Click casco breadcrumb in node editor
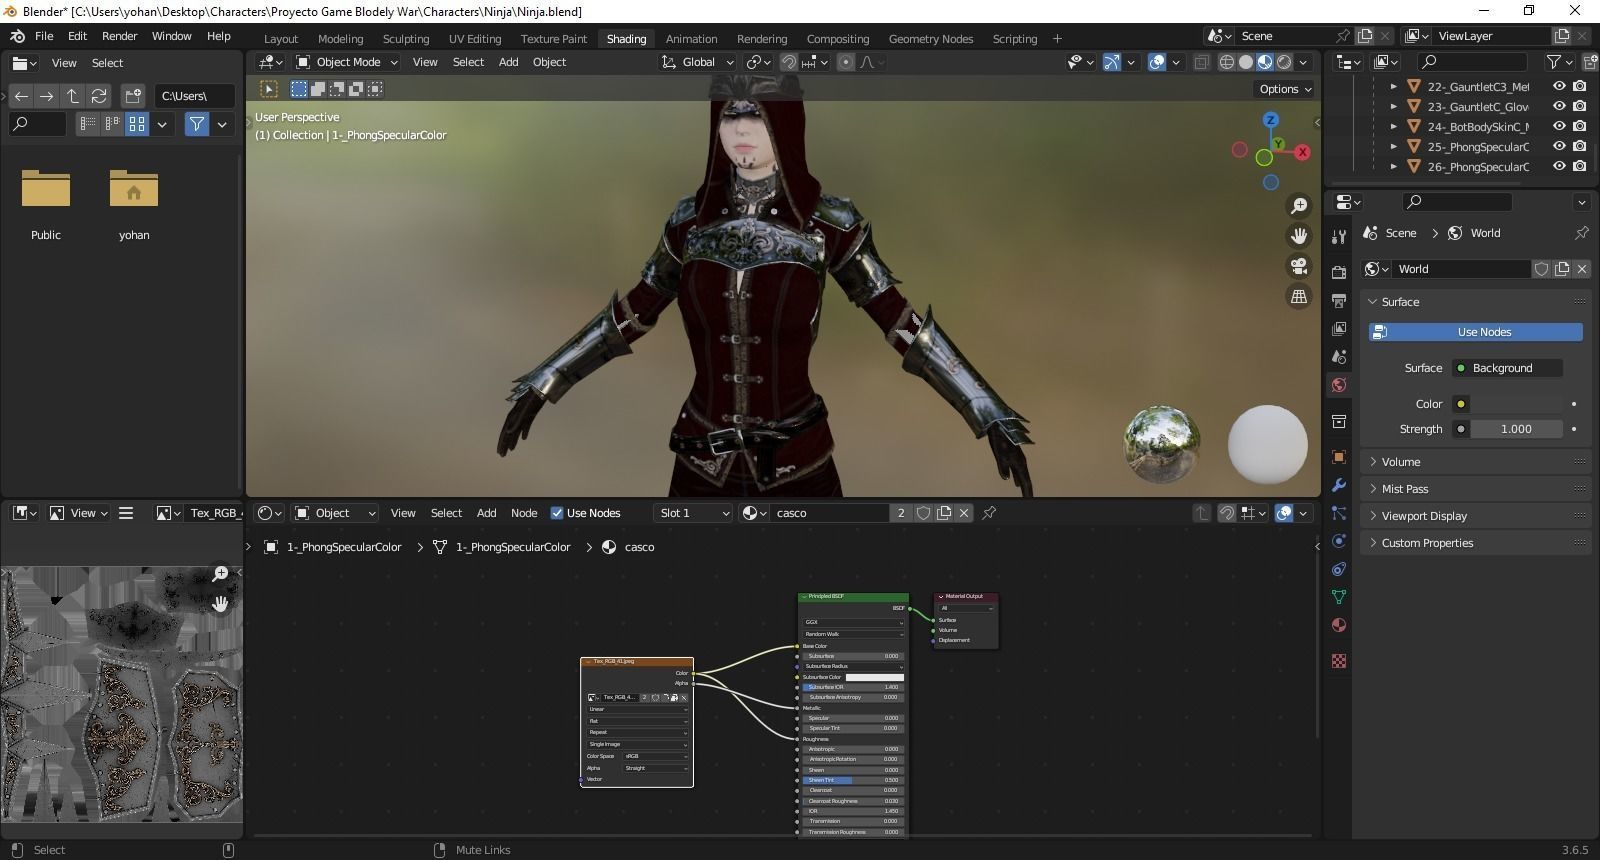 tap(639, 547)
